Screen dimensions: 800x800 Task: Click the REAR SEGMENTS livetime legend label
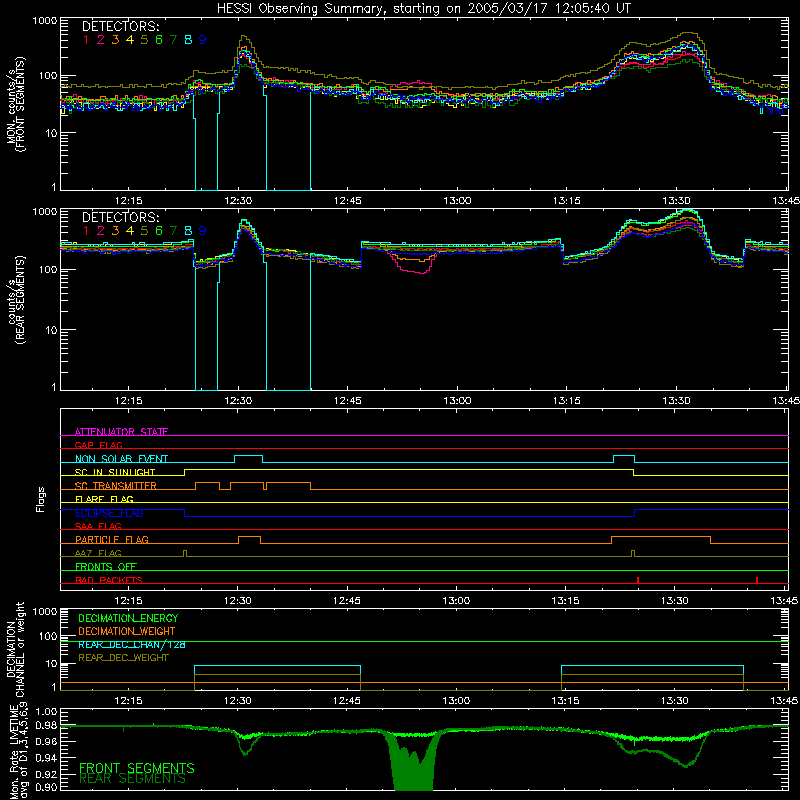point(133,779)
